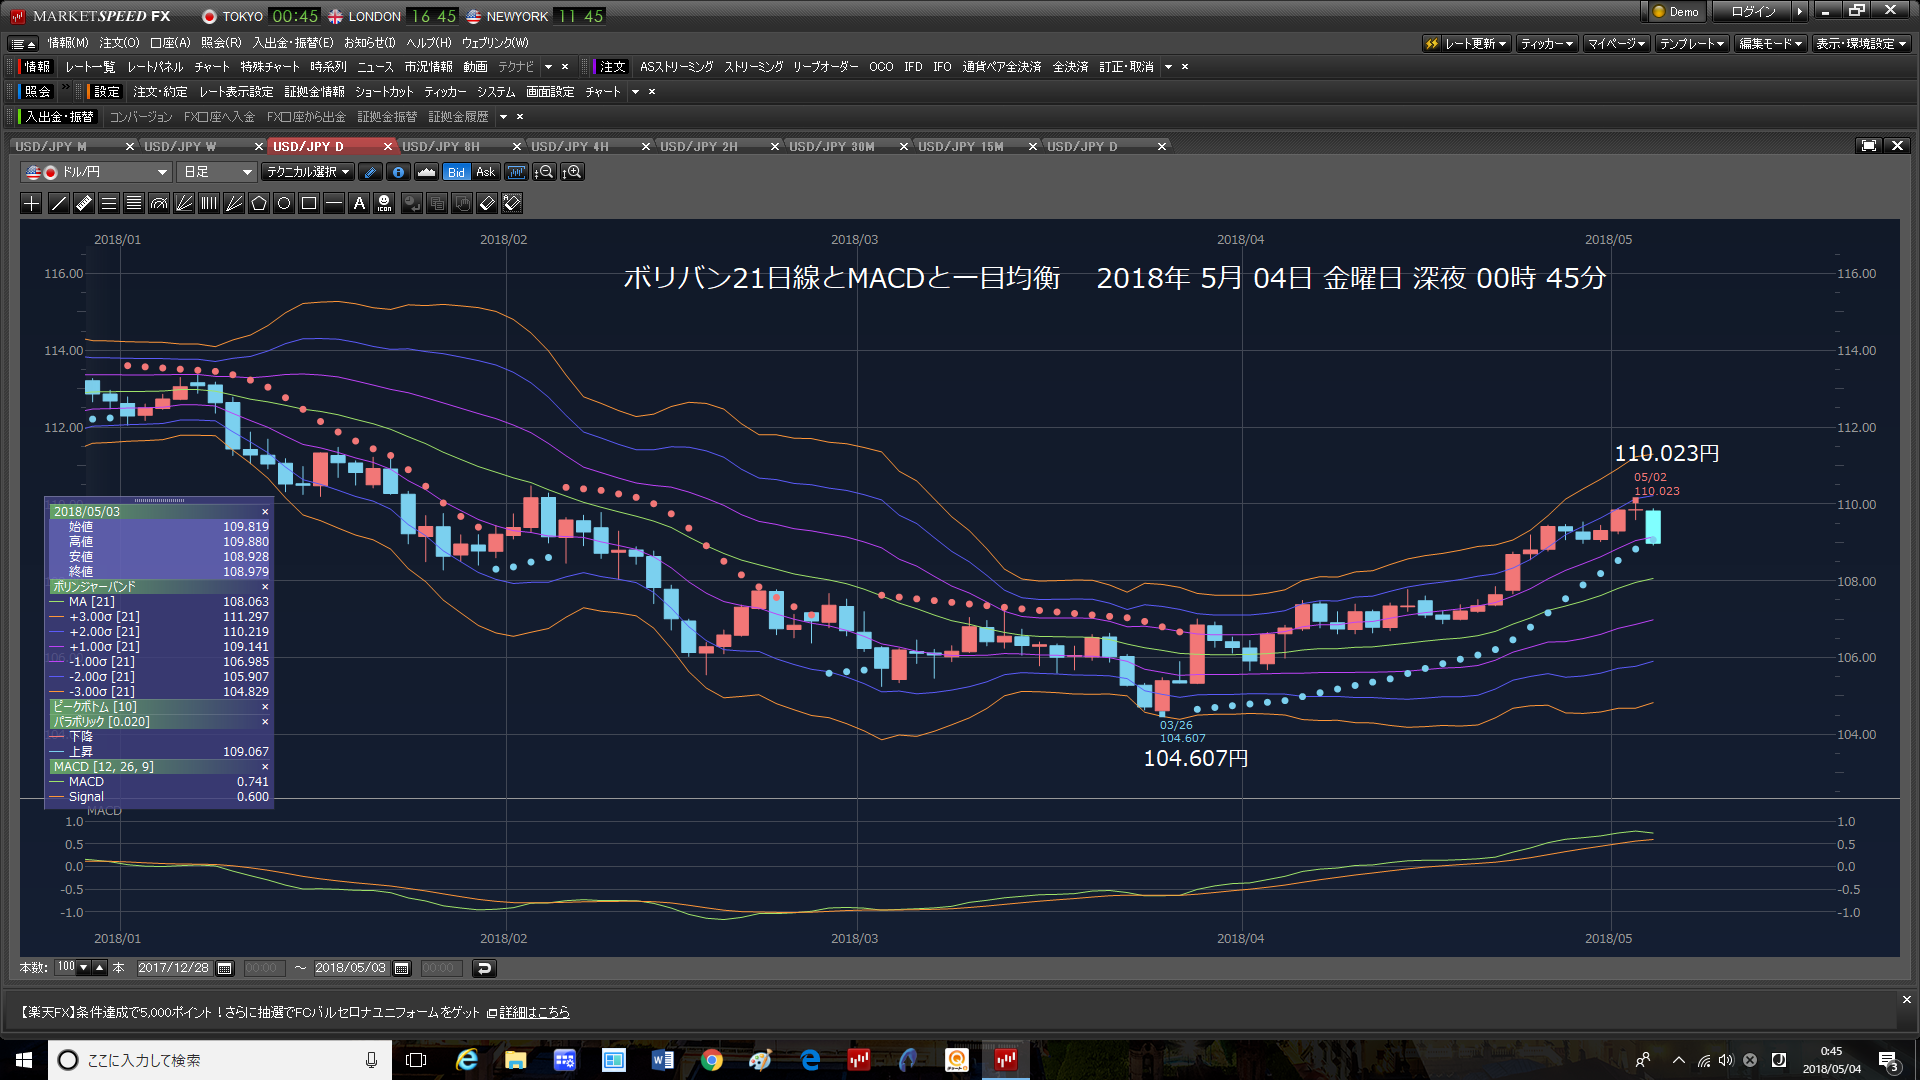Follow the 詳細はこちら link
The width and height of the screenshot is (1920, 1080).
click(535, 1013)
